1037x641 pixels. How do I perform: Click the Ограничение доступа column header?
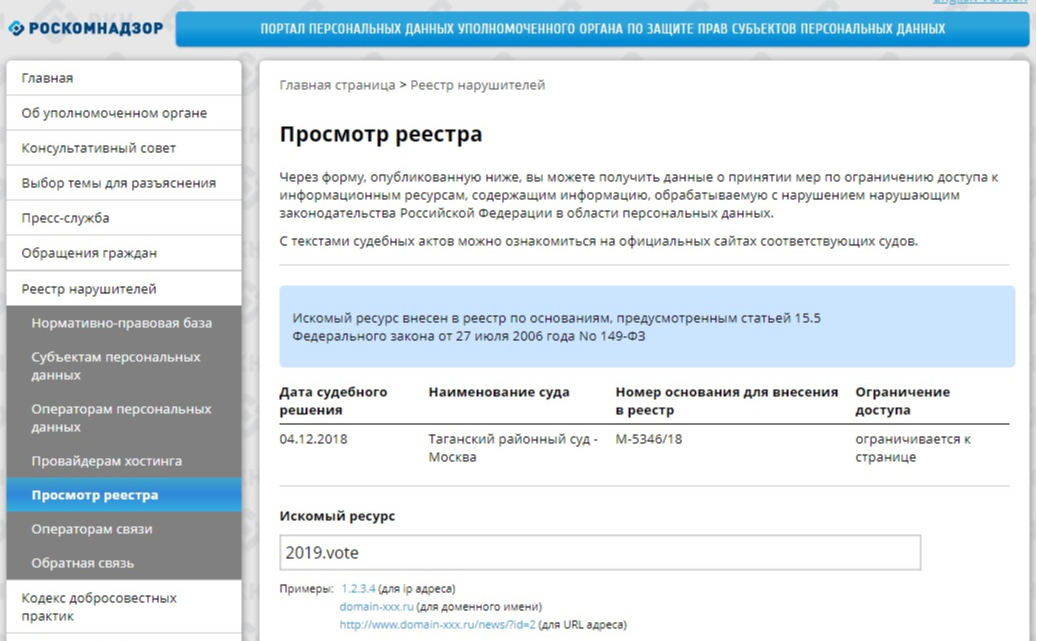pos(903,401)
